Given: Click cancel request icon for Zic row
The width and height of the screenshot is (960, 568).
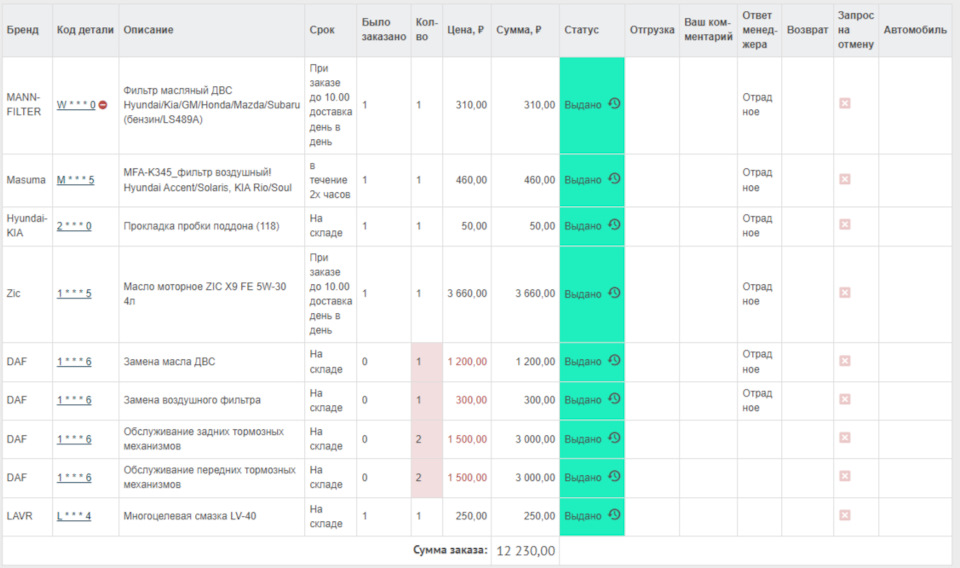Looking at the screenshot, I should [x=845, y=293].
